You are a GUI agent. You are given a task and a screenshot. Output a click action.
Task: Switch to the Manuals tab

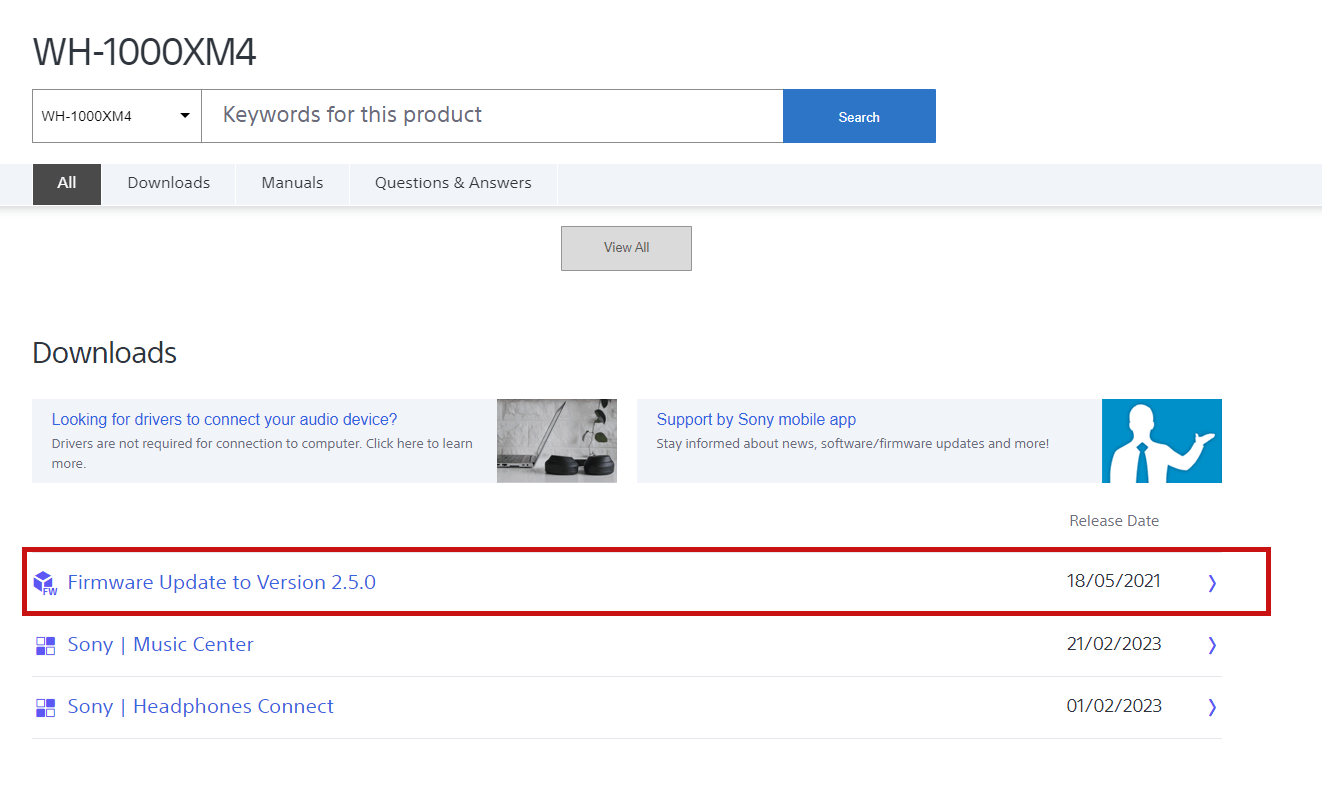[x=292, y=184]
